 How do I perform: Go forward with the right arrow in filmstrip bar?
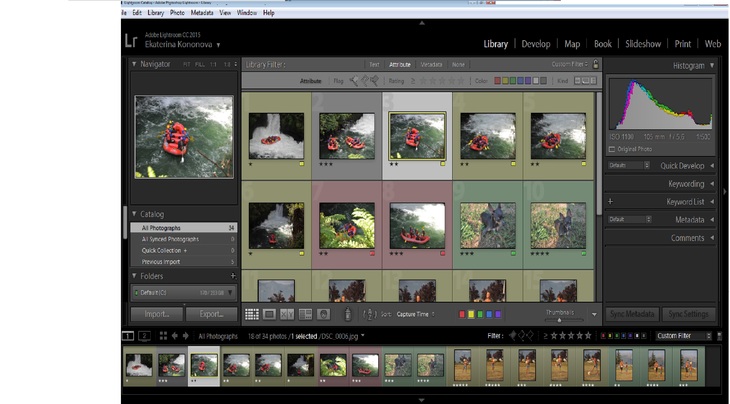click(x=185, y=336)
